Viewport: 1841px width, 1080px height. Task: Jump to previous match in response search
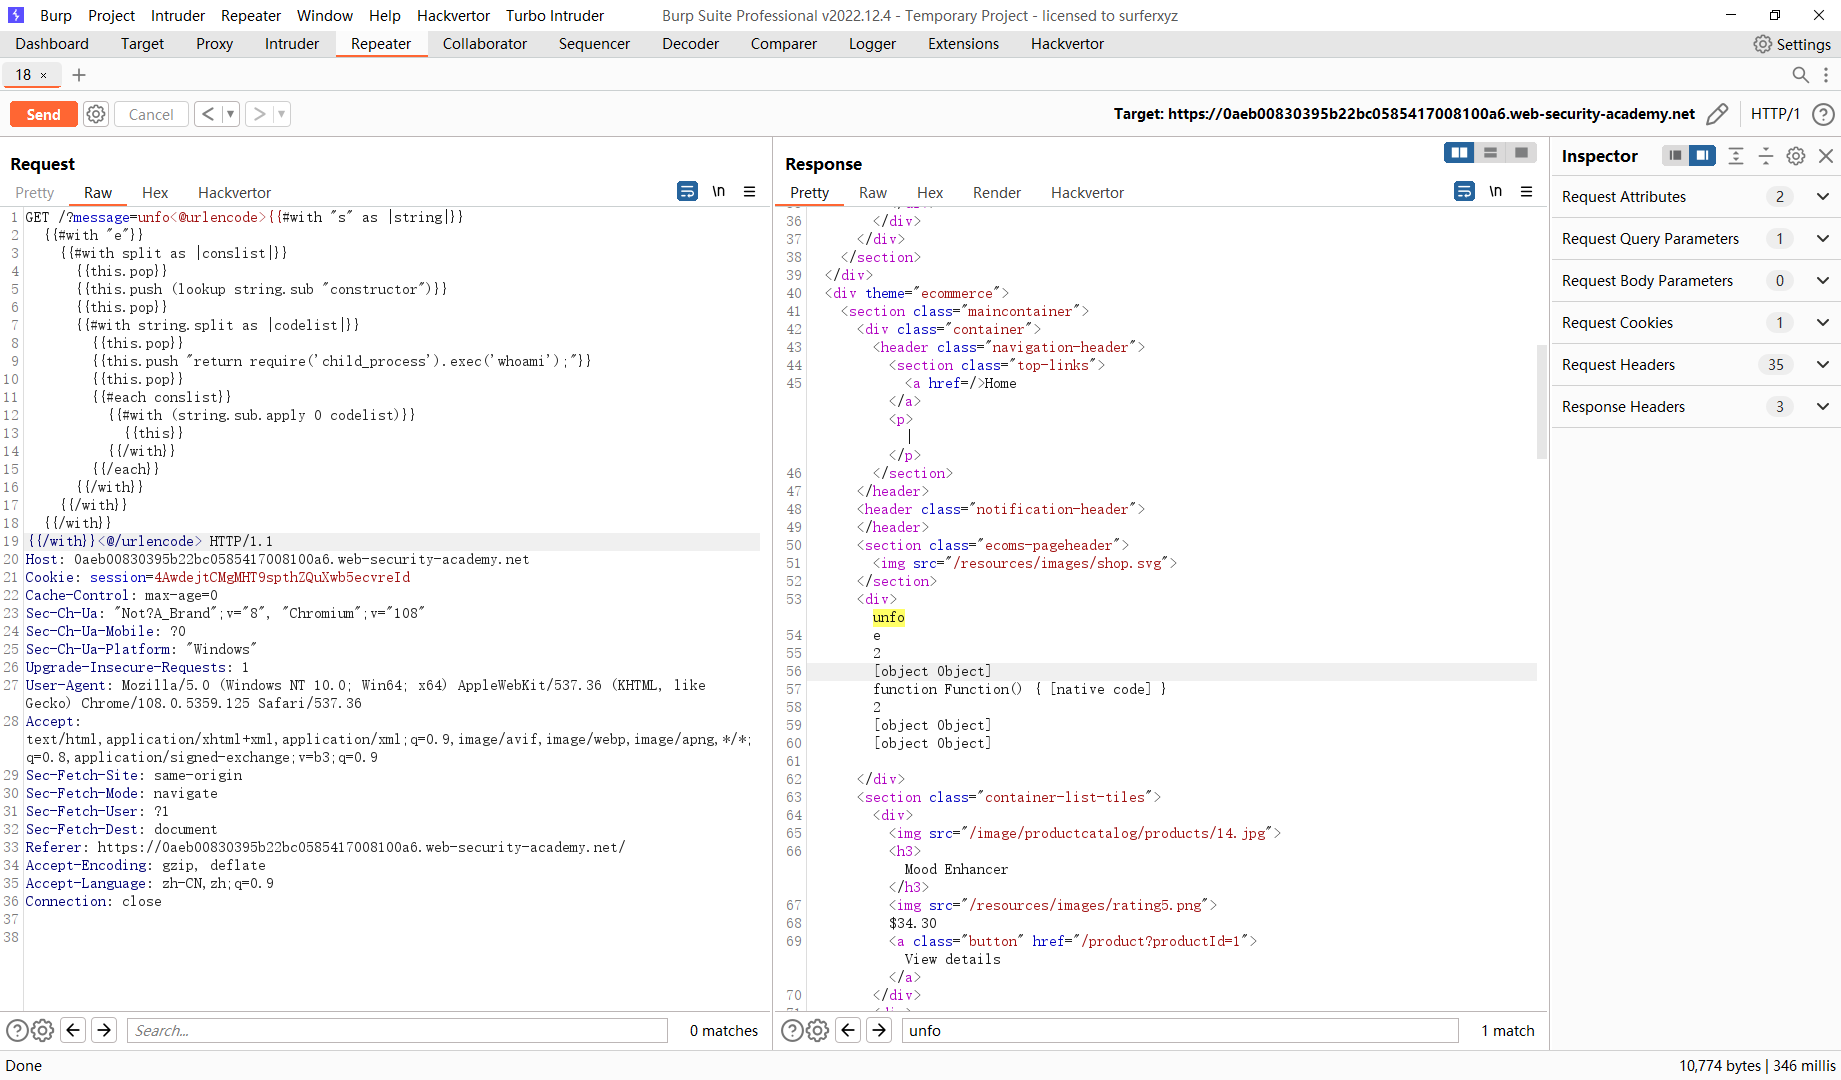(848, 1030)
